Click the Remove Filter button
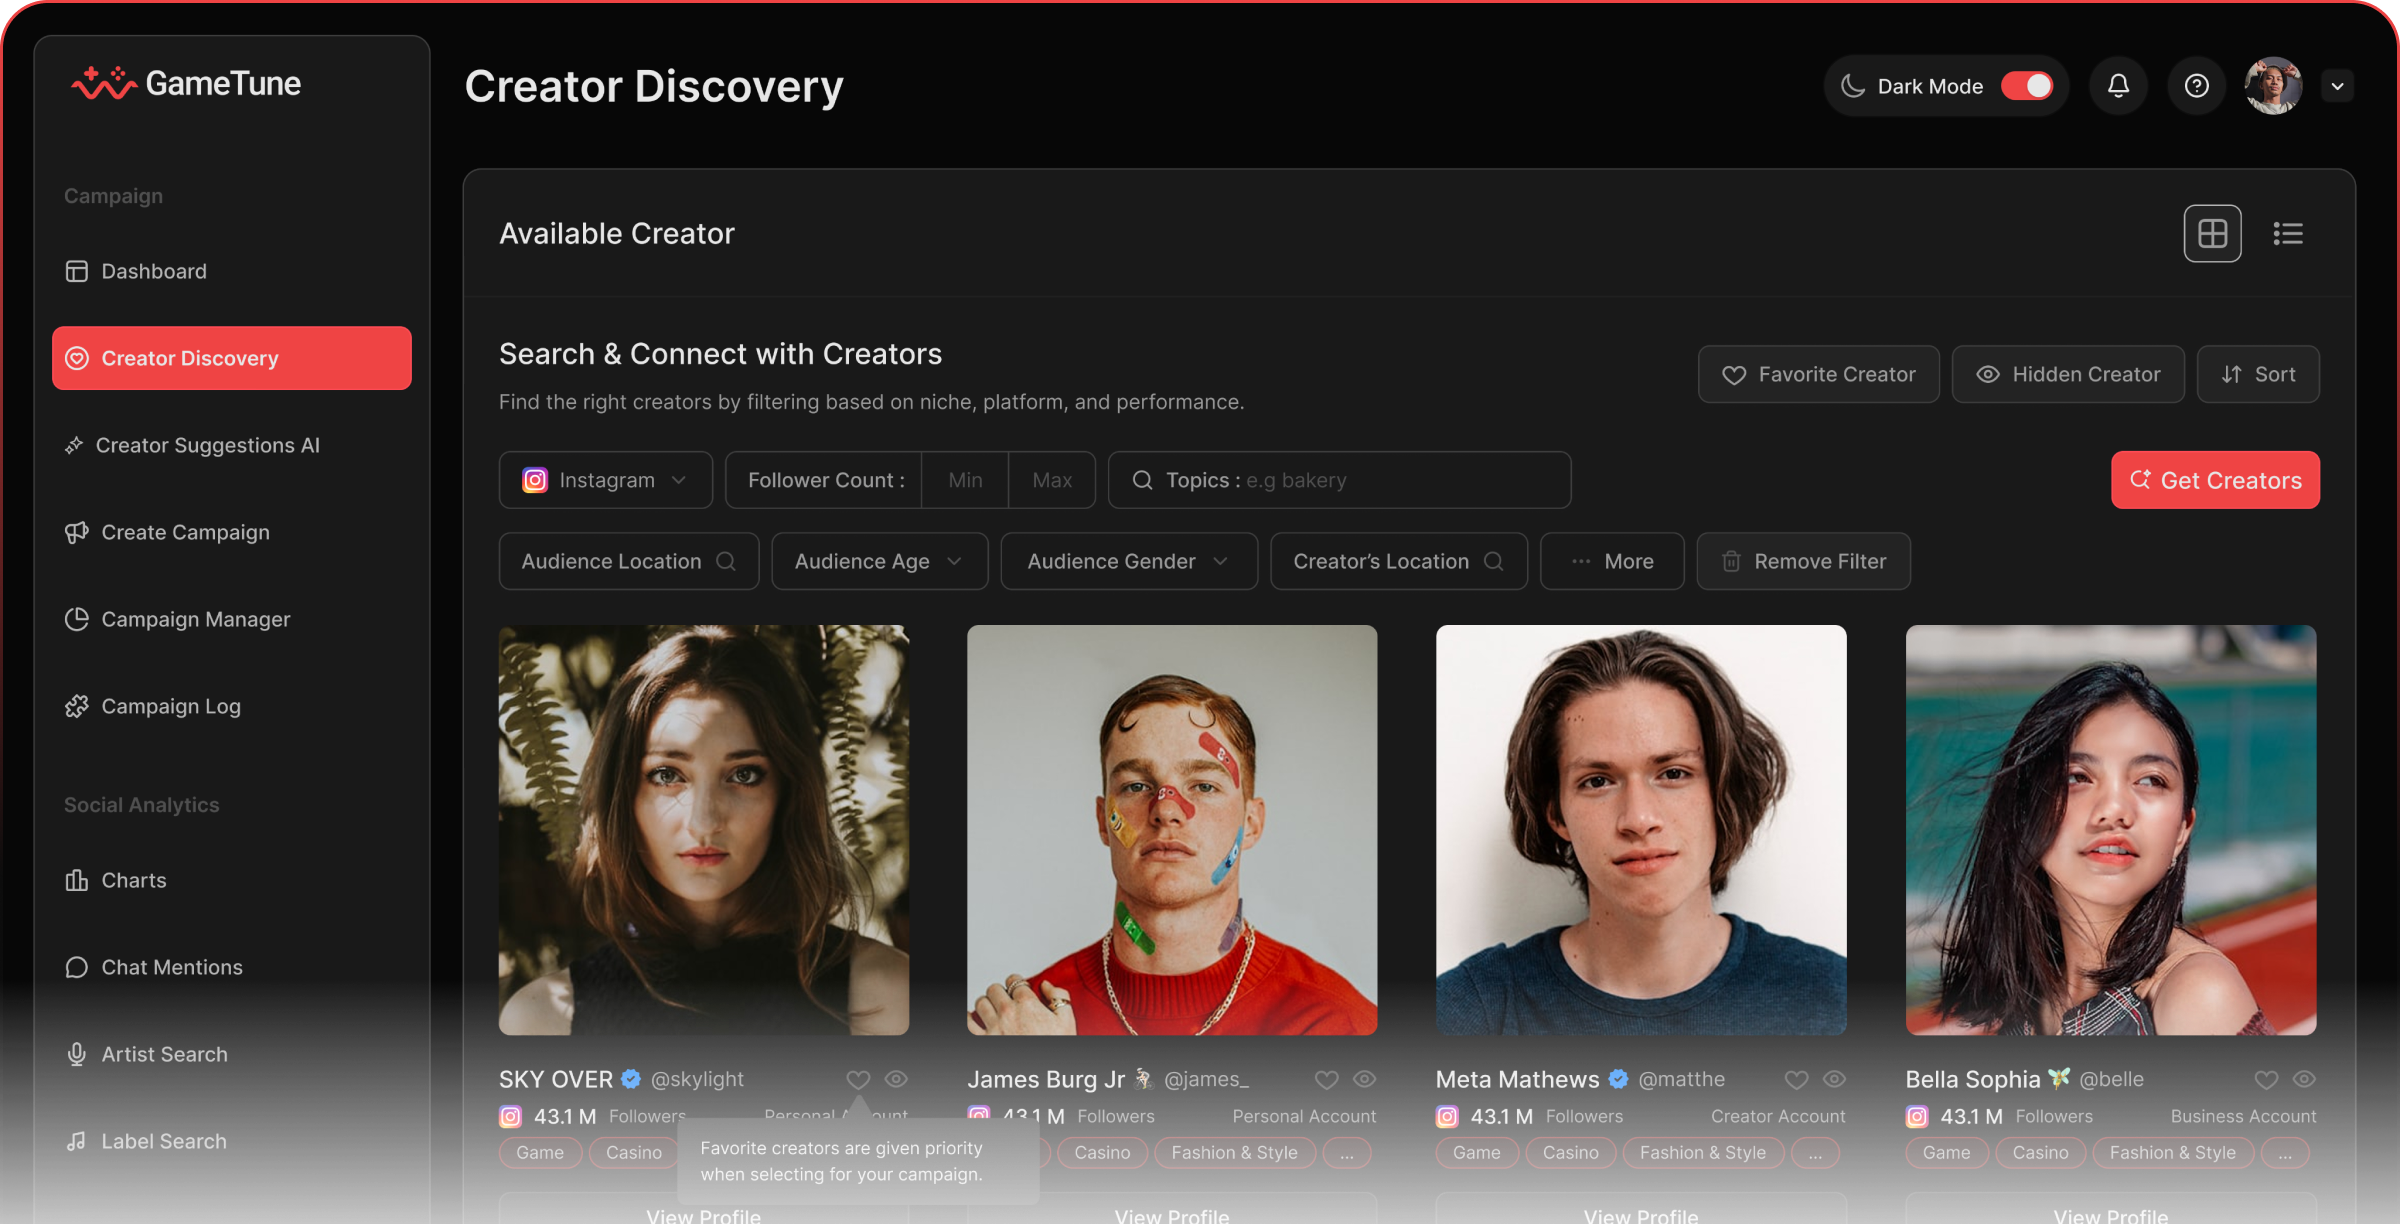This screenshot has height=1224, width=2400. pyautogui.click(x=1803, y=561)
